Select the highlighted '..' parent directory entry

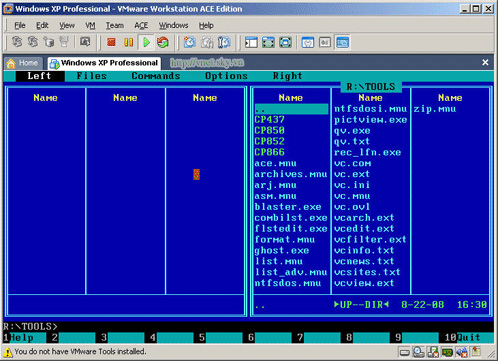(291, 109)
